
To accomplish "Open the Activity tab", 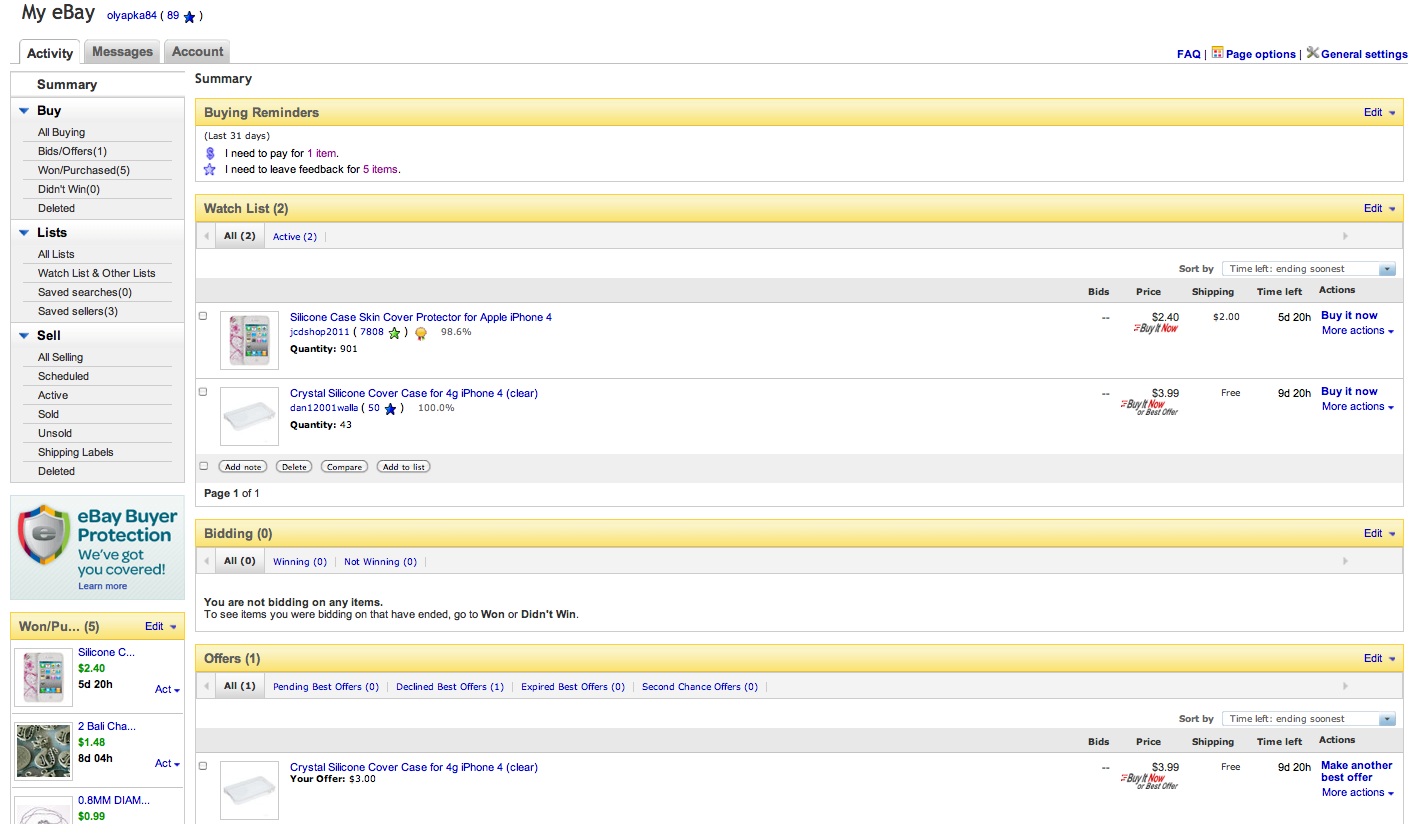I will point(50,53).
